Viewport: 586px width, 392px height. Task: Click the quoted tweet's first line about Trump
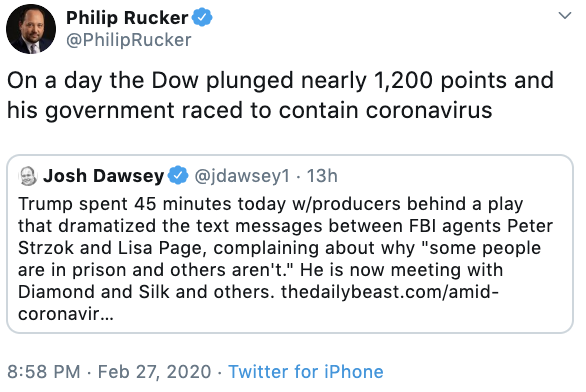(x=271, y=204)
